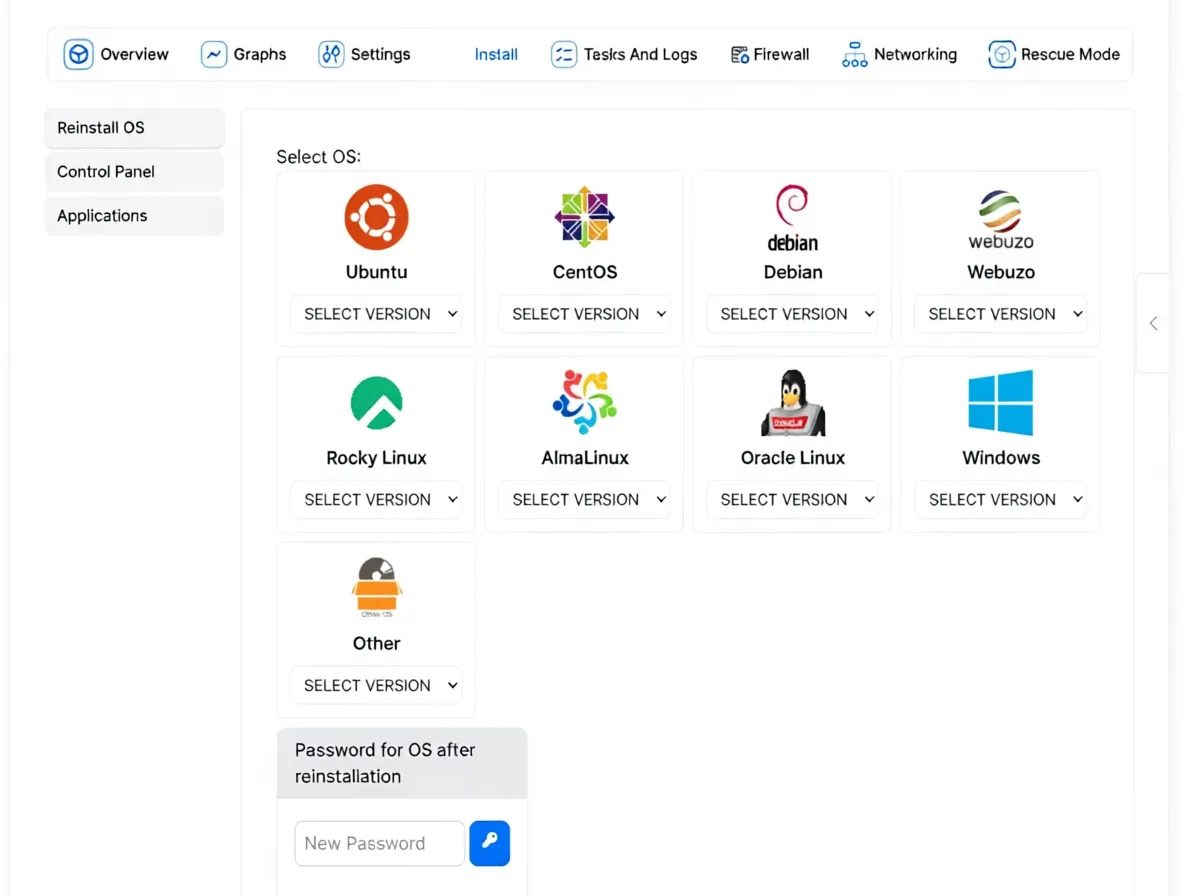Open the Rescue Mode tab
The width and height of the screenshot is (1184, 896).
1054,54
